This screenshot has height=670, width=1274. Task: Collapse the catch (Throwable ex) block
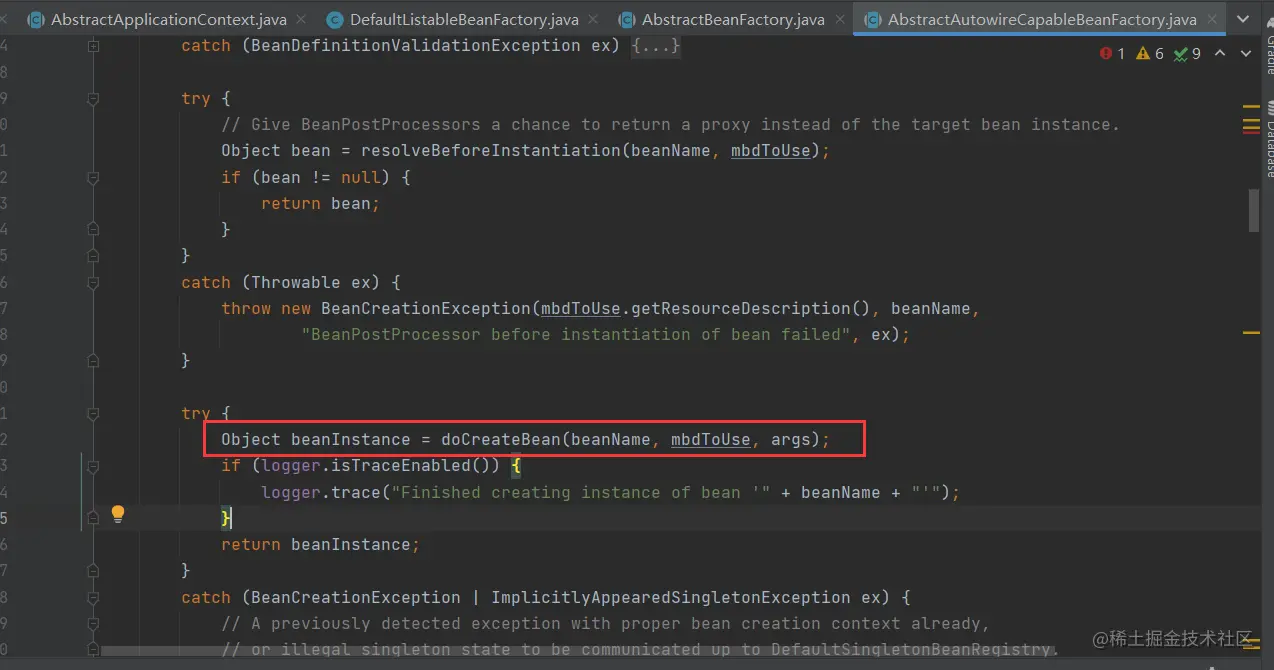[x=93, y=282]
